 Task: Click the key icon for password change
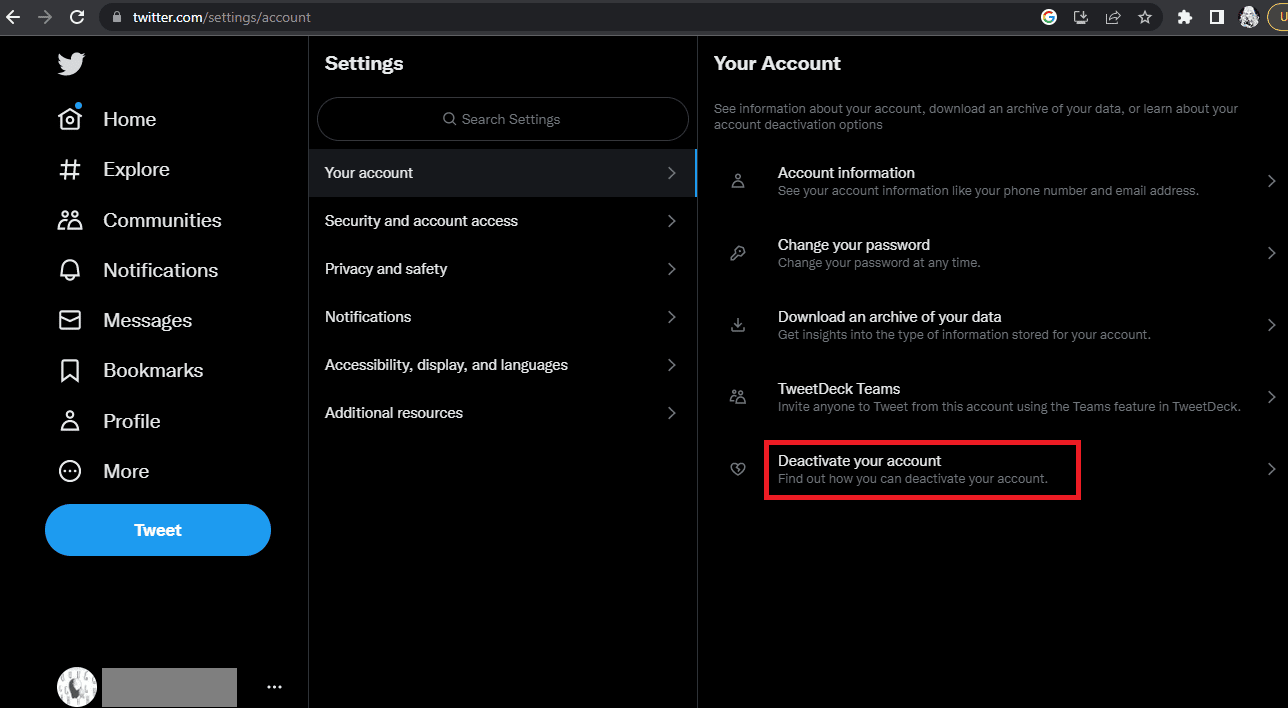coord(738,253)
